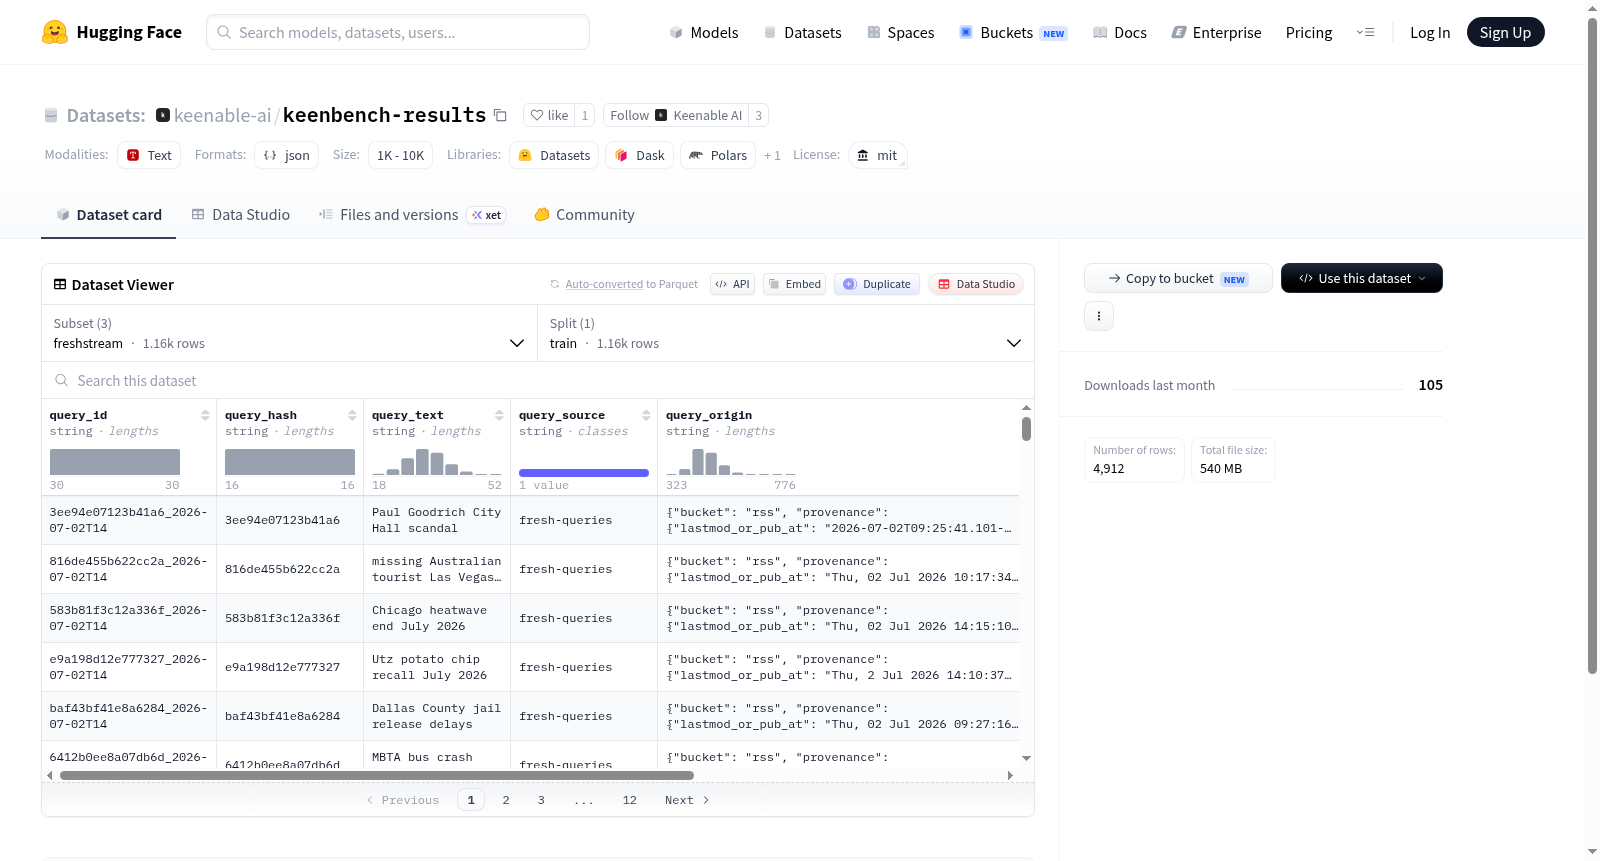Sort by query_hash column sort arrows

tap(352, 415)
